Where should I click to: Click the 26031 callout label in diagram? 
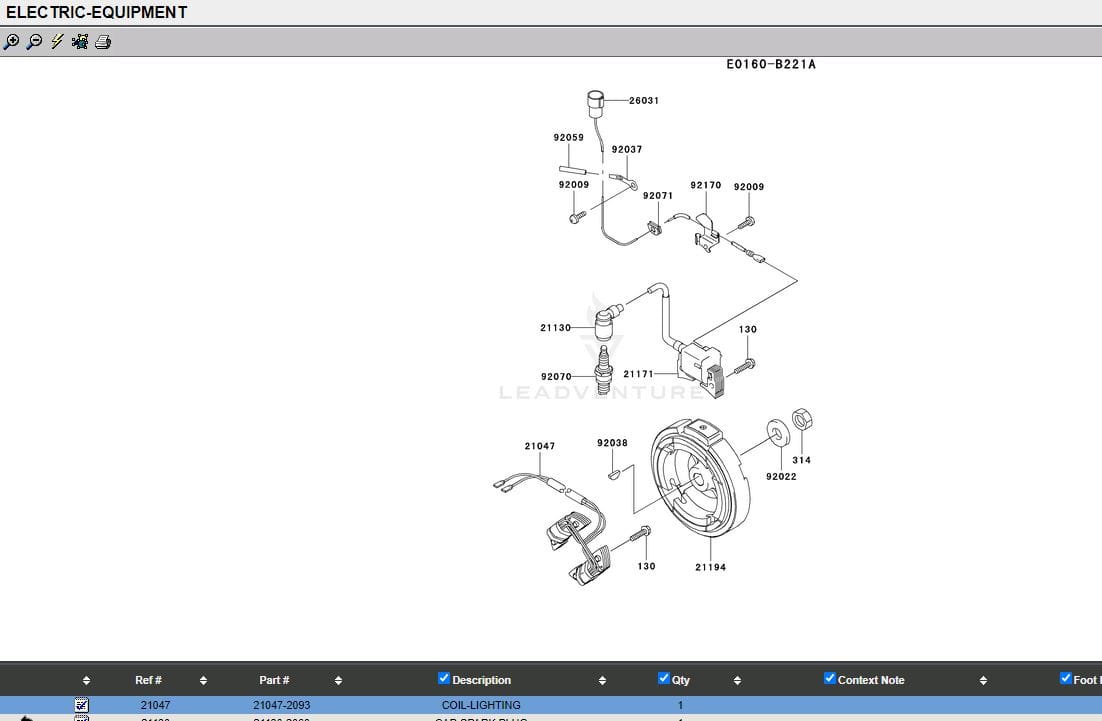[644, 101]
